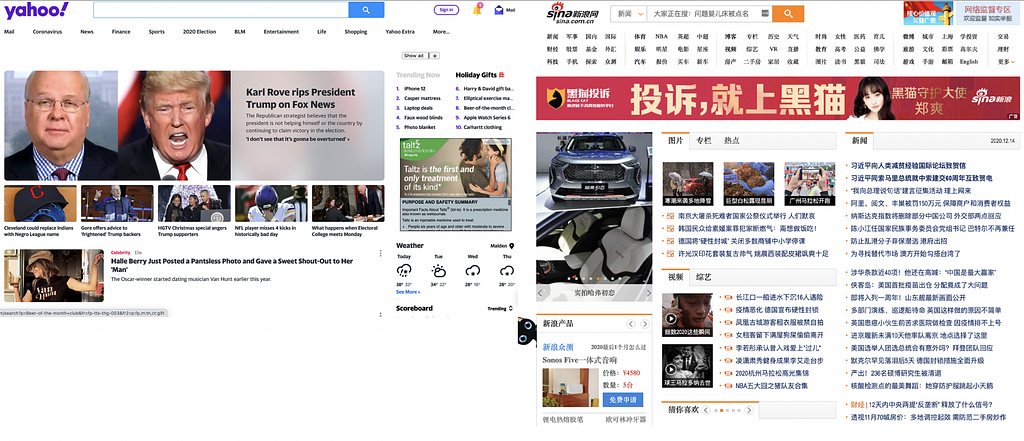This screenshot has width=1024, height=441.
Task: Open 财经 label in Sina news list
Action: click(x=857, y=404)
